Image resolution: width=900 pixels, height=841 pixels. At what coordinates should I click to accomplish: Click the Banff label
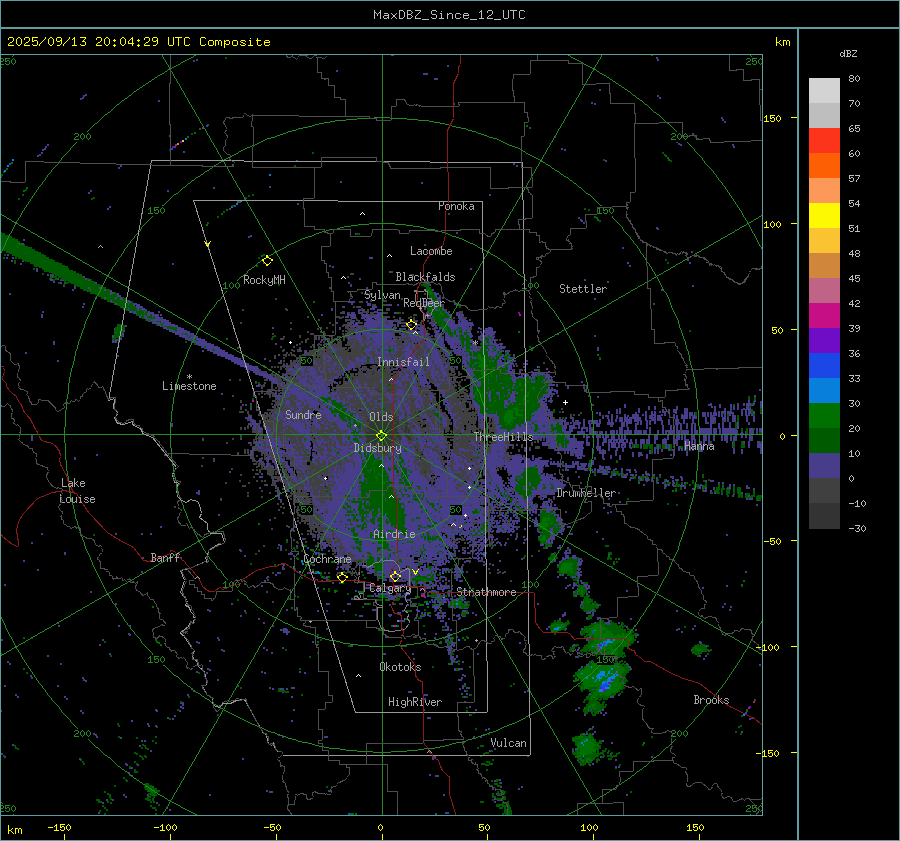coord(165,557)
